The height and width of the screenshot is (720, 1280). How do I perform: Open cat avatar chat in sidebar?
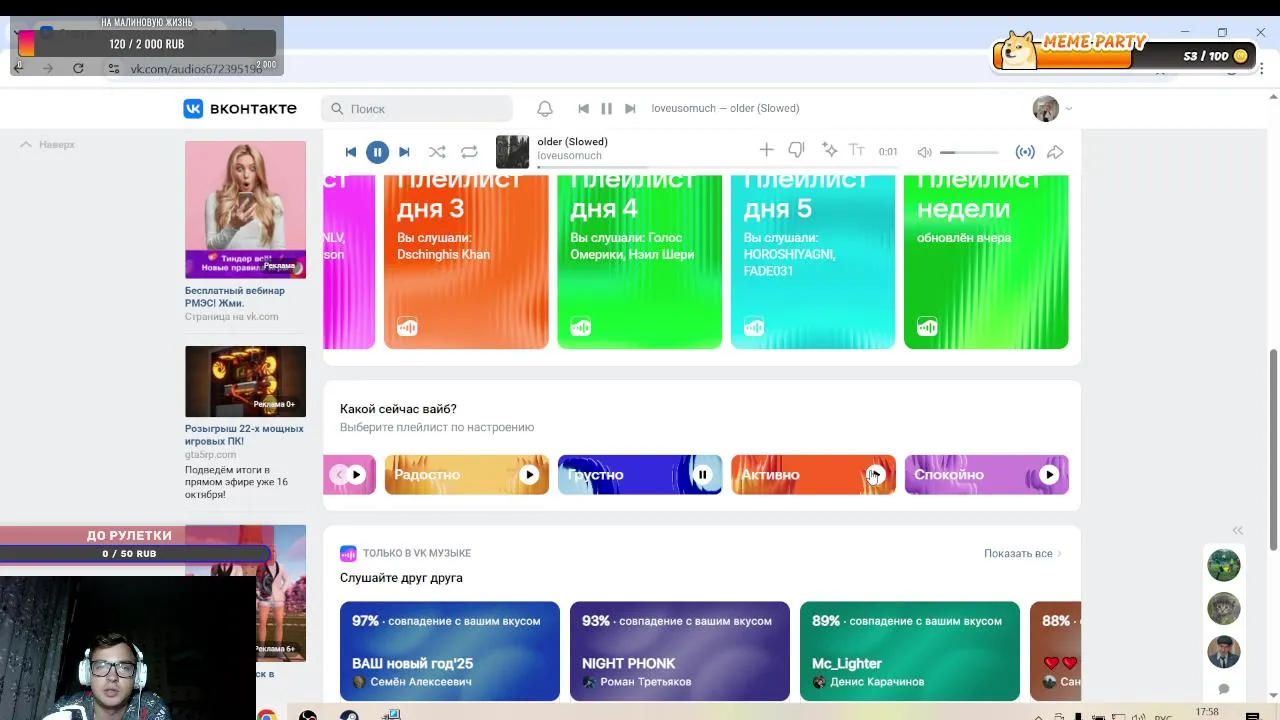coord(1223,608)
